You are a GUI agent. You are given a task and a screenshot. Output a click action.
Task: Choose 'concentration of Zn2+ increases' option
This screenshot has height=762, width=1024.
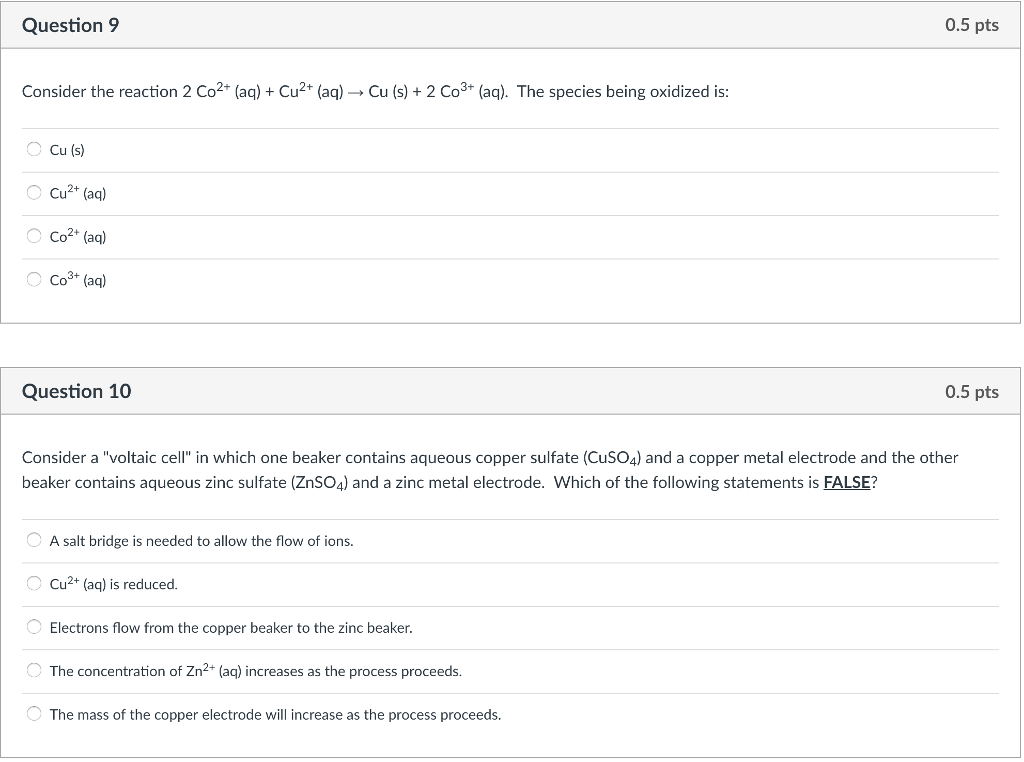pyautogui.click(x=34, y=670)
